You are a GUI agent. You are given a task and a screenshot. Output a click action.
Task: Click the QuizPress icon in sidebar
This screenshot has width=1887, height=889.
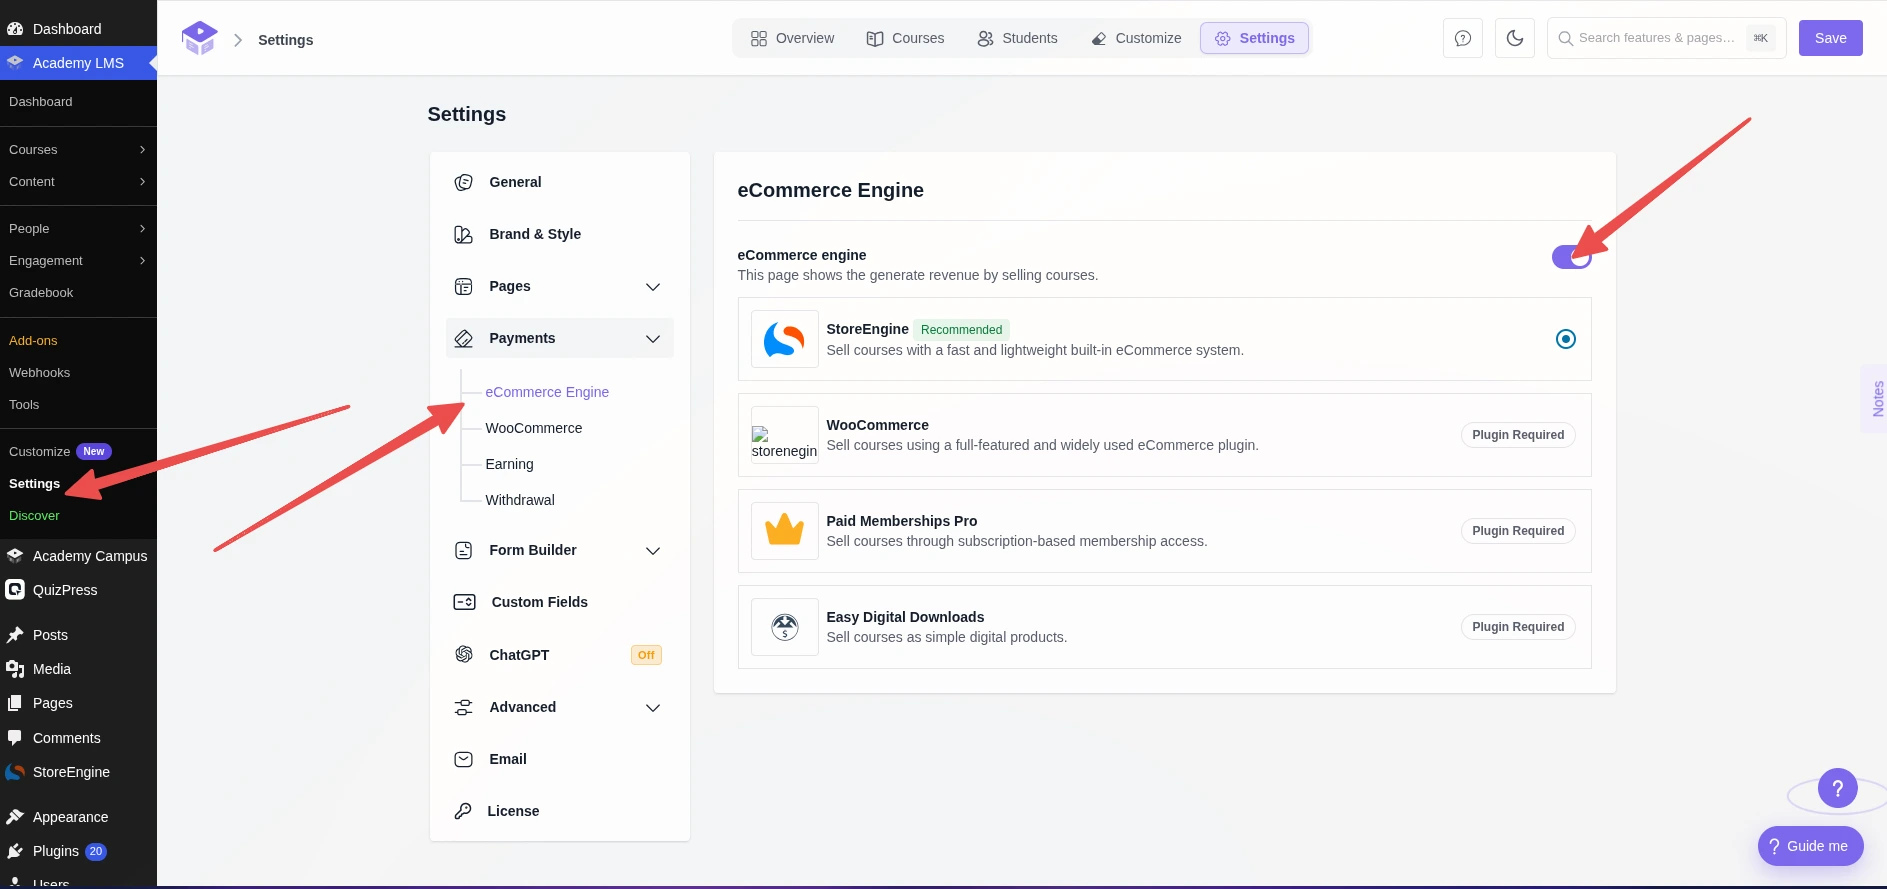(15, 590)
